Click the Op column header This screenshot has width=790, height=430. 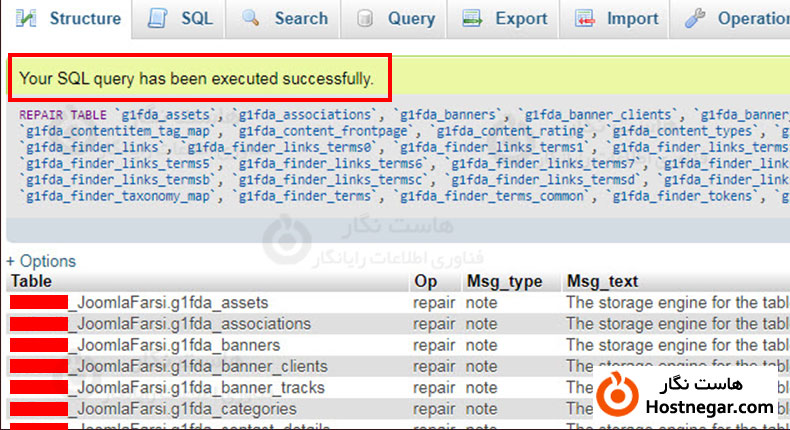[425, 282]
